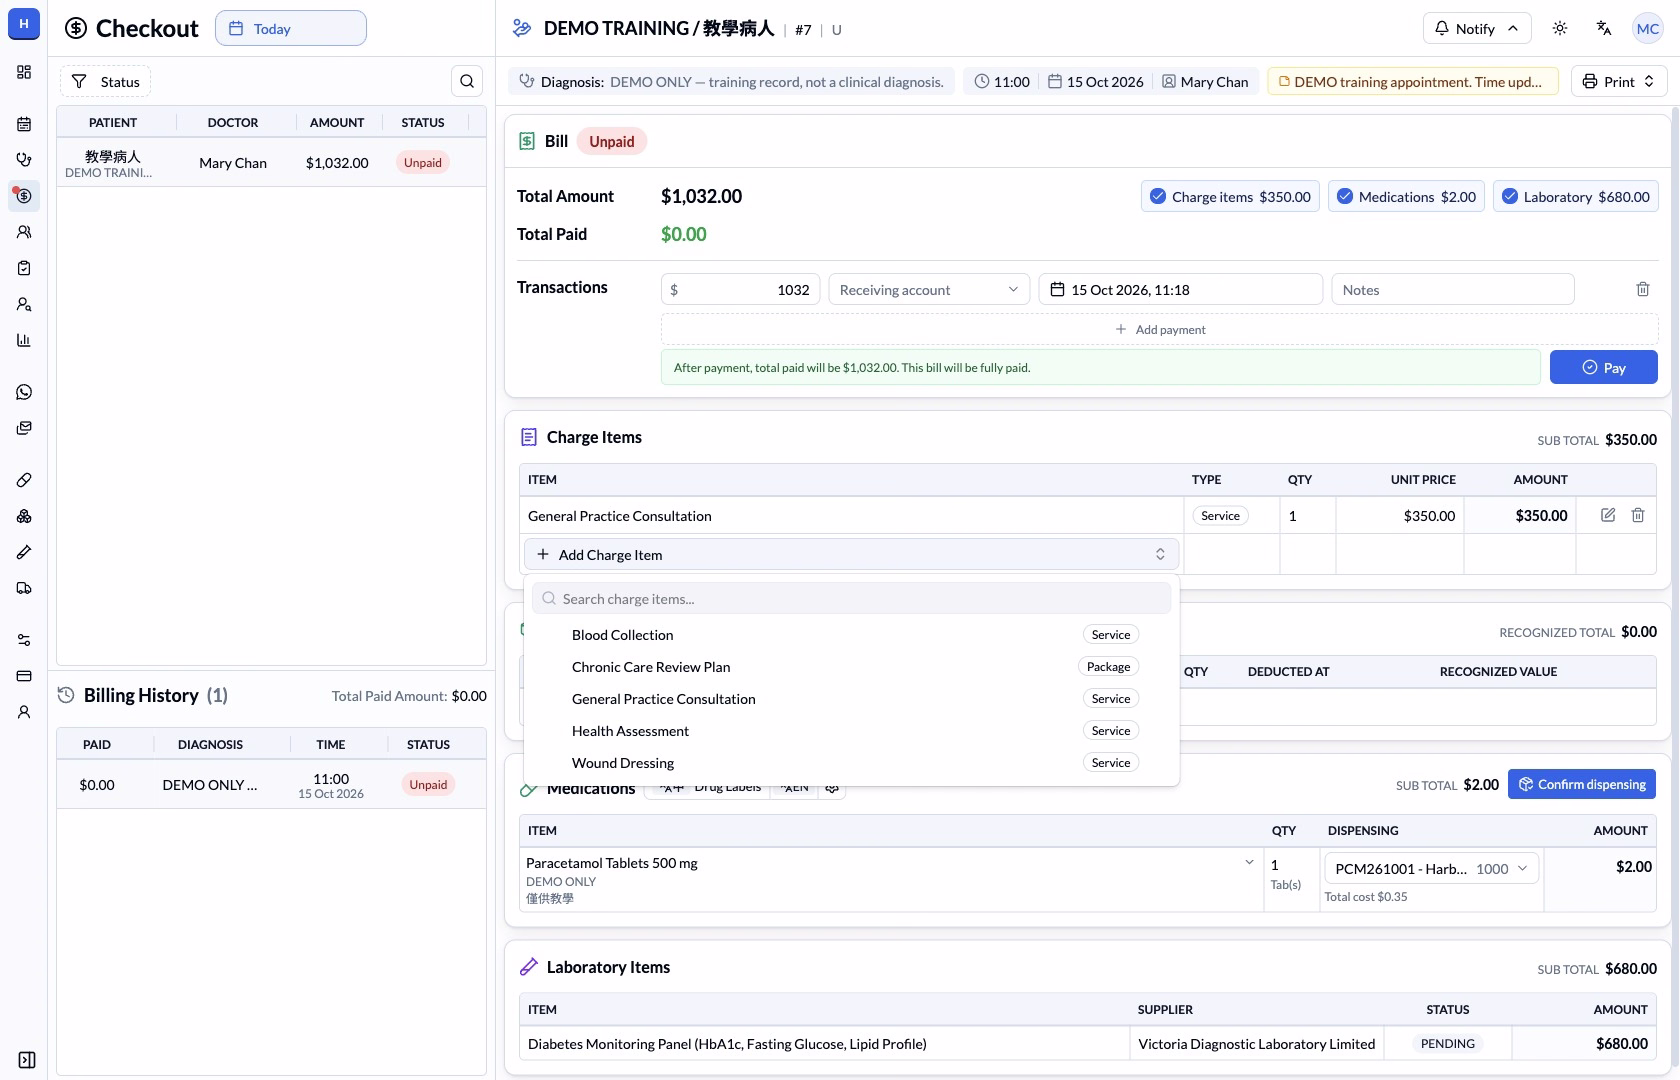
Task: Open the stethoscope consultation icon in sidebar
Action: [x=24, y=160]
